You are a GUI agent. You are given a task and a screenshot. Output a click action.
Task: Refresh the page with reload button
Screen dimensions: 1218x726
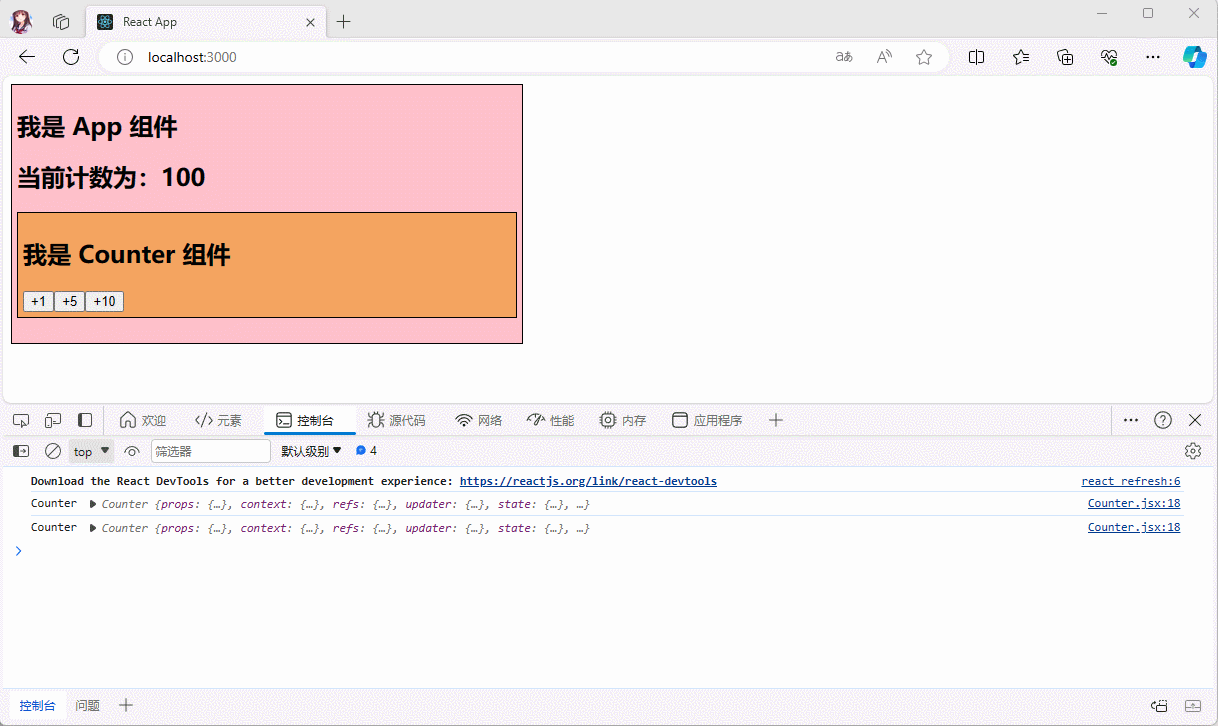(71, 57)
